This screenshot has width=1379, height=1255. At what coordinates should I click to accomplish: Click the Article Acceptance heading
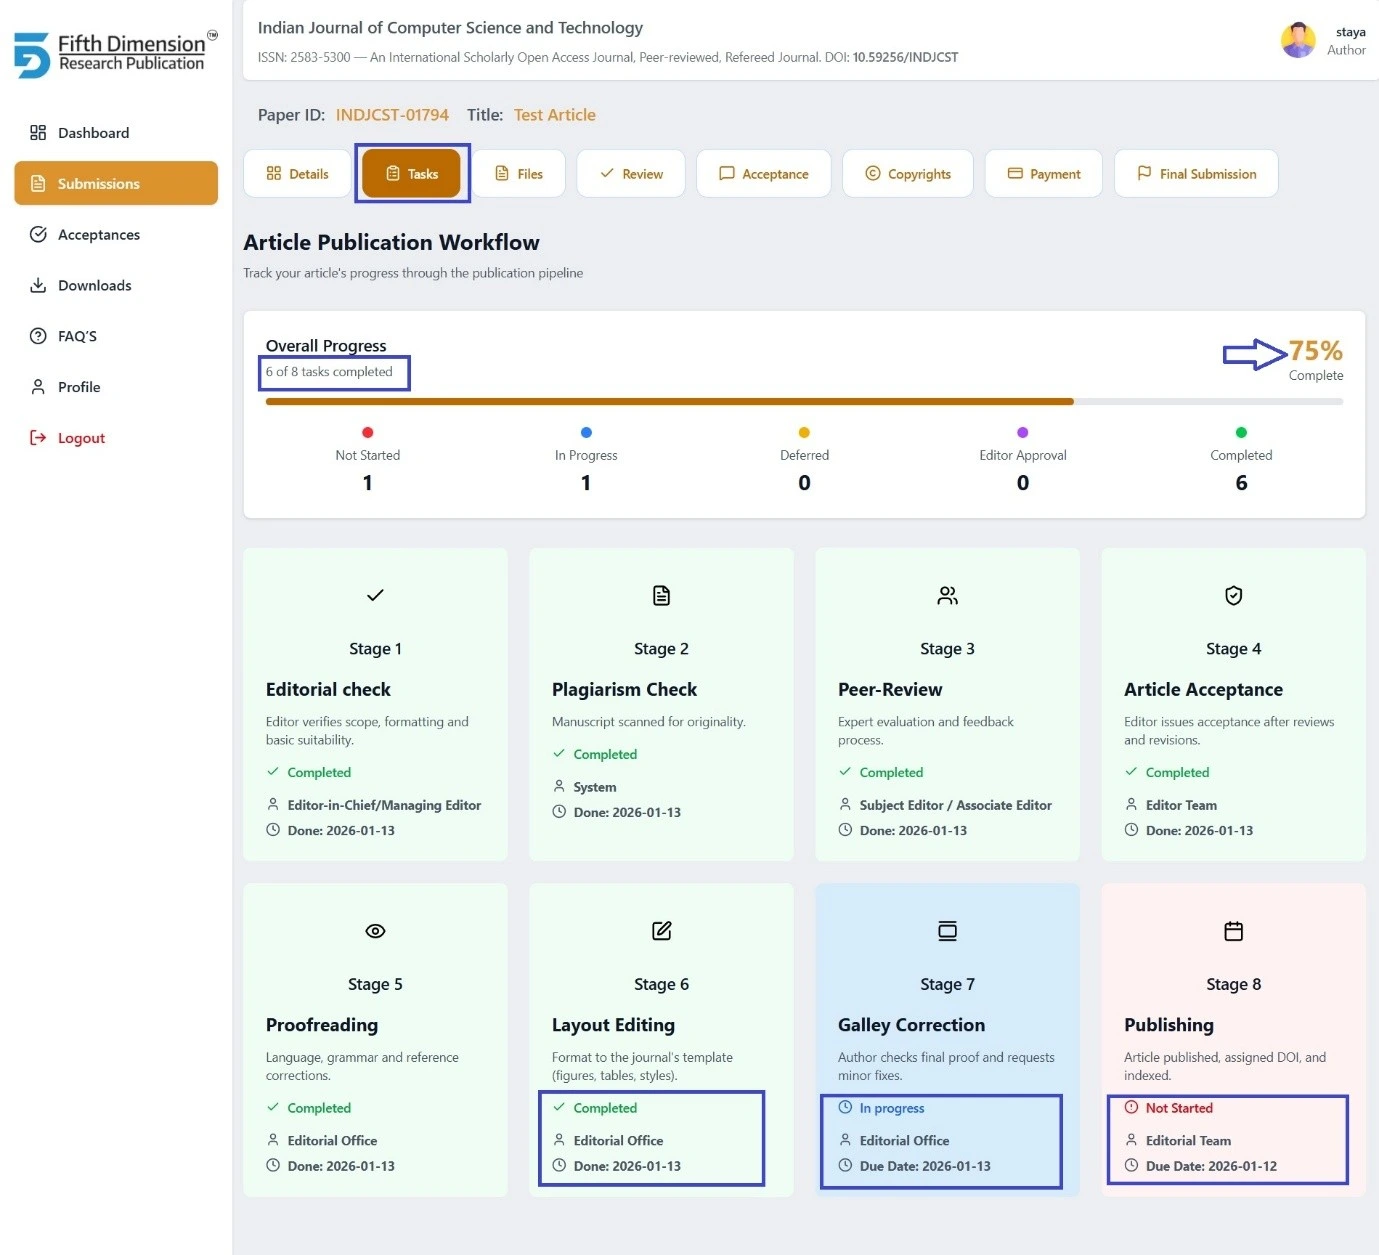pyautogui.click(x=1203, y=689)
